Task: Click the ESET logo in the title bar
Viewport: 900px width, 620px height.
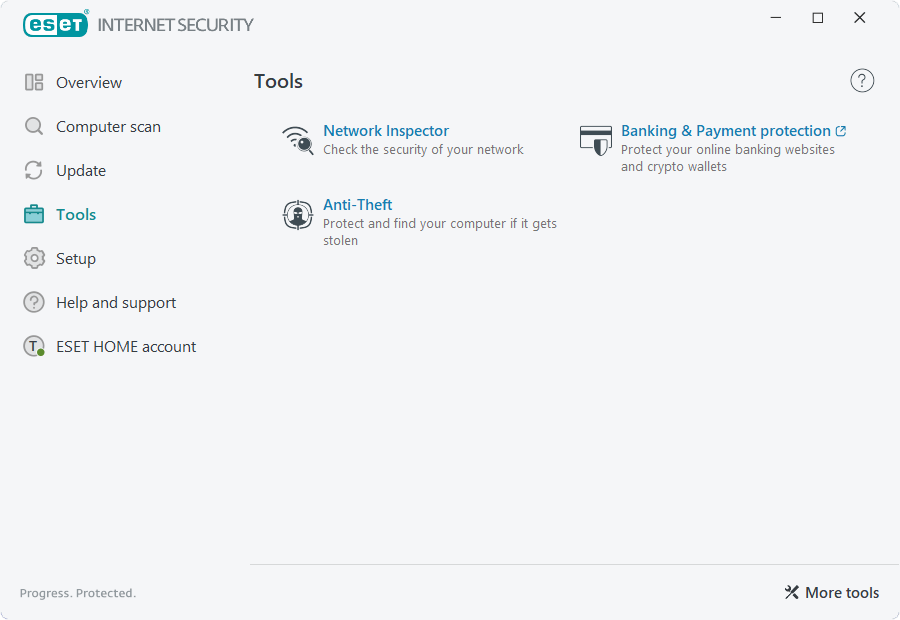Action: pos(56,24)
